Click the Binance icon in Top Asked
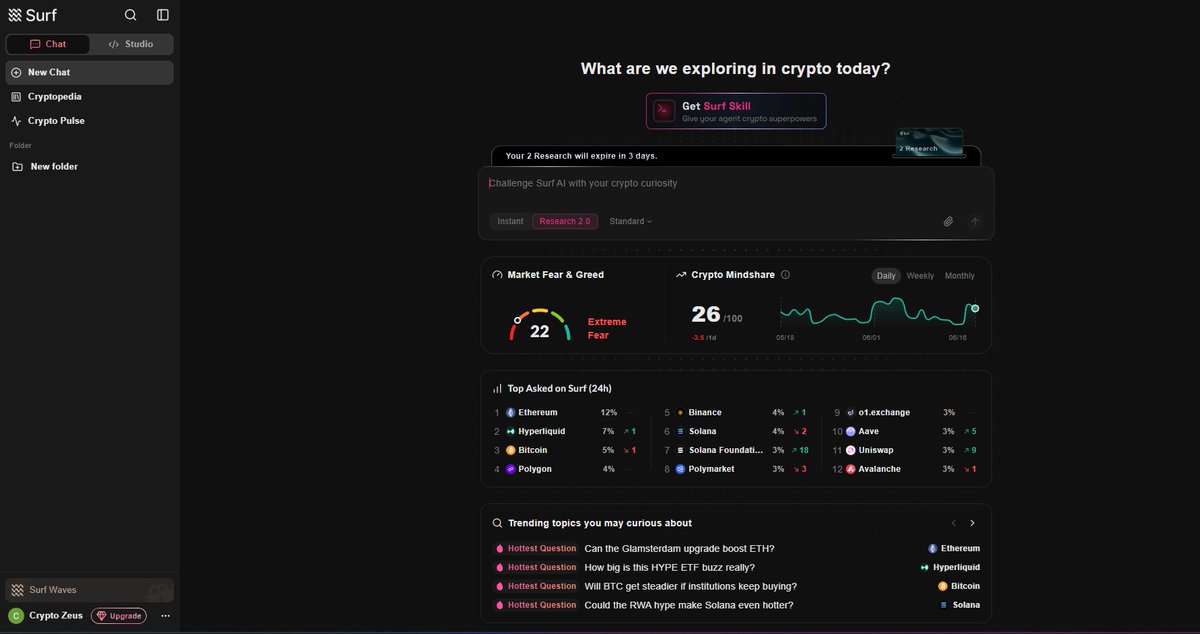1200x634 pixels. [680, 413]
